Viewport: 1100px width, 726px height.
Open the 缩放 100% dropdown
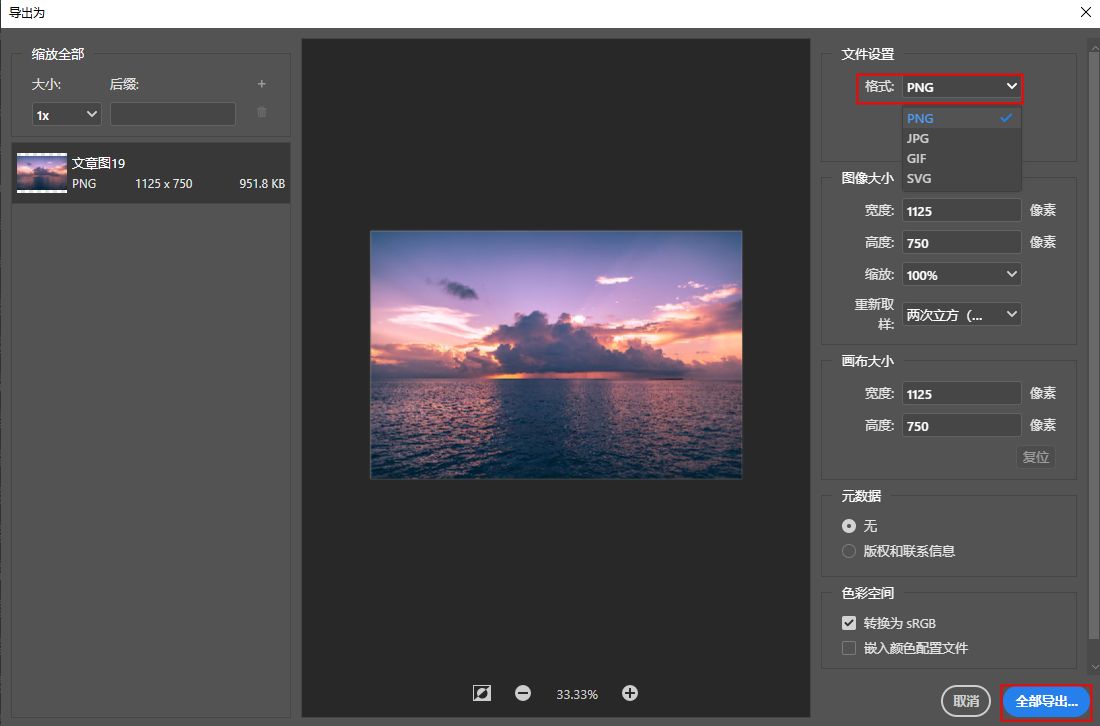[961, 275]
